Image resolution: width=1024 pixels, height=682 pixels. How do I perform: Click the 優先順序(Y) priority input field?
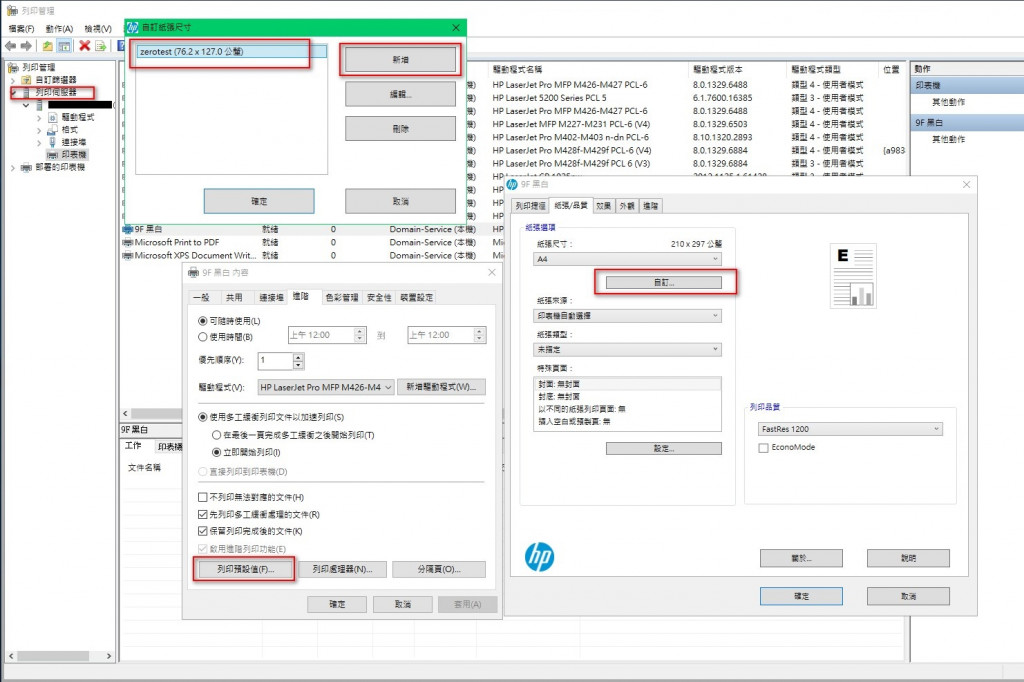point(275,361)
